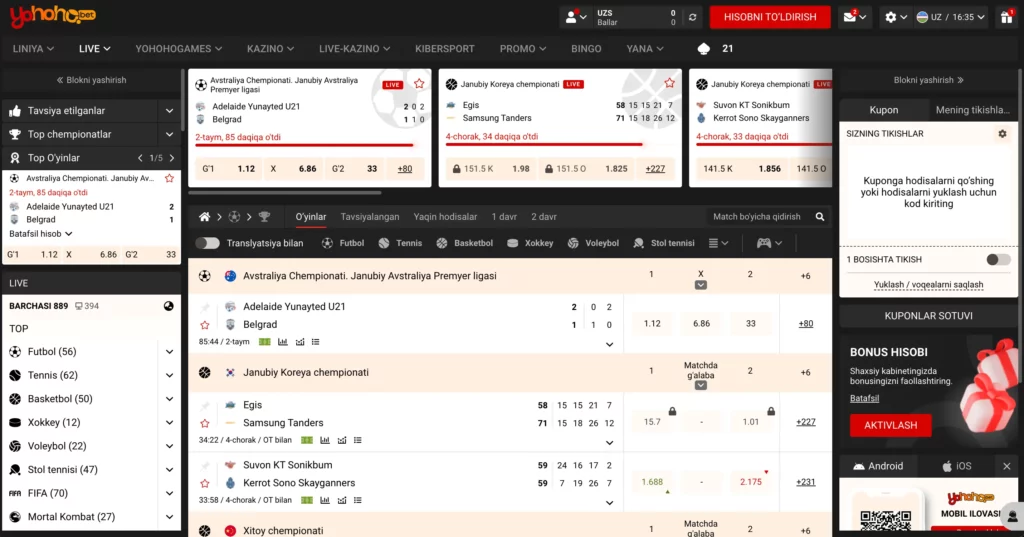Open statistics chart icon for Adelaide match
This screenshot has width=1024, height=537.
283,342
